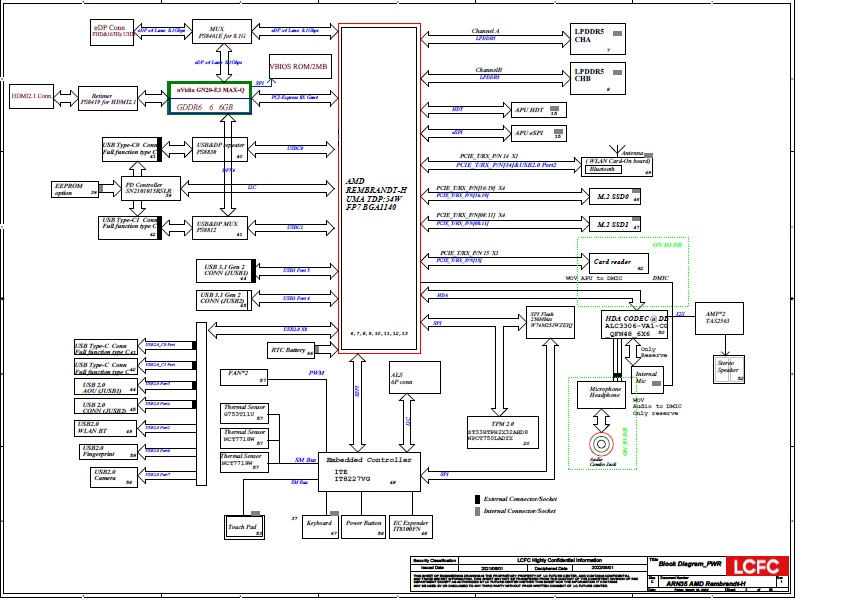Select the SPI Flash 256Mbits block
This screenshot has width=851, height=601.
coord(550,322)
